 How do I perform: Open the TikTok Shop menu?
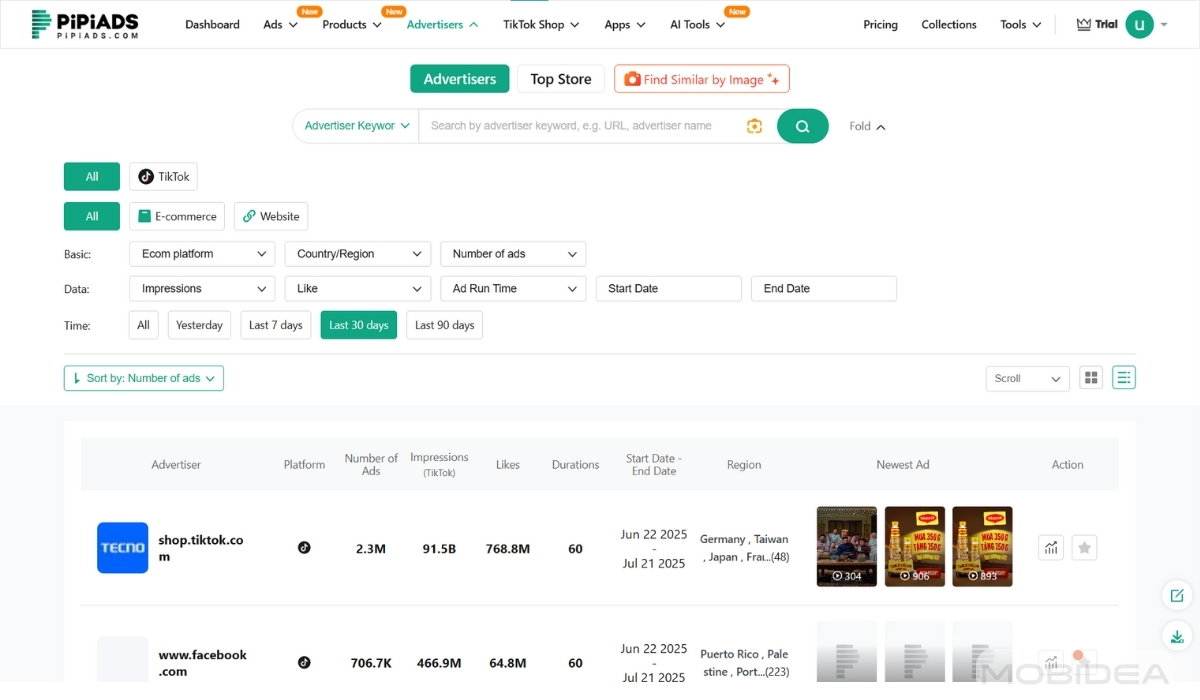click(x=541, y=24)
